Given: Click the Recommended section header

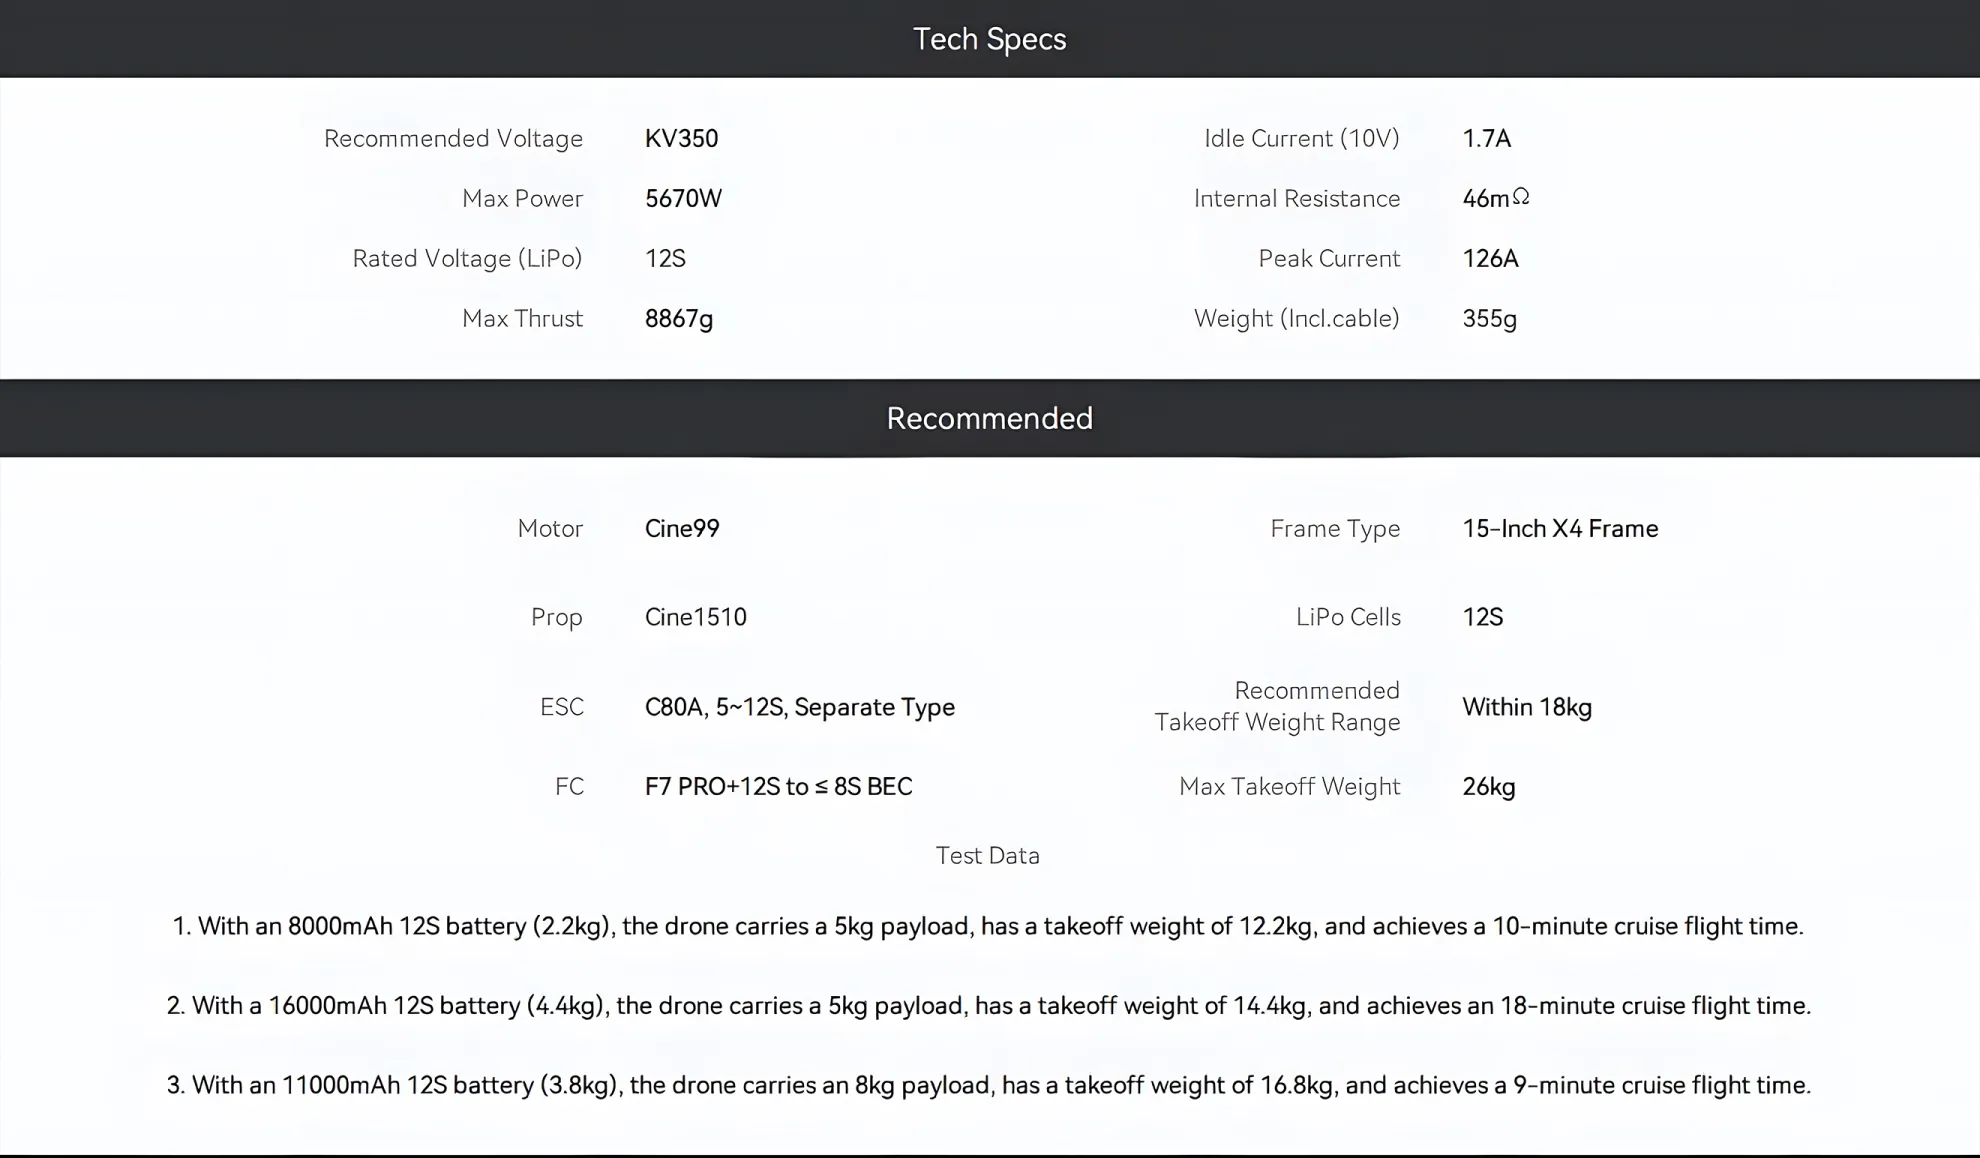Looking at the screenshot, I should coord(990,418).
